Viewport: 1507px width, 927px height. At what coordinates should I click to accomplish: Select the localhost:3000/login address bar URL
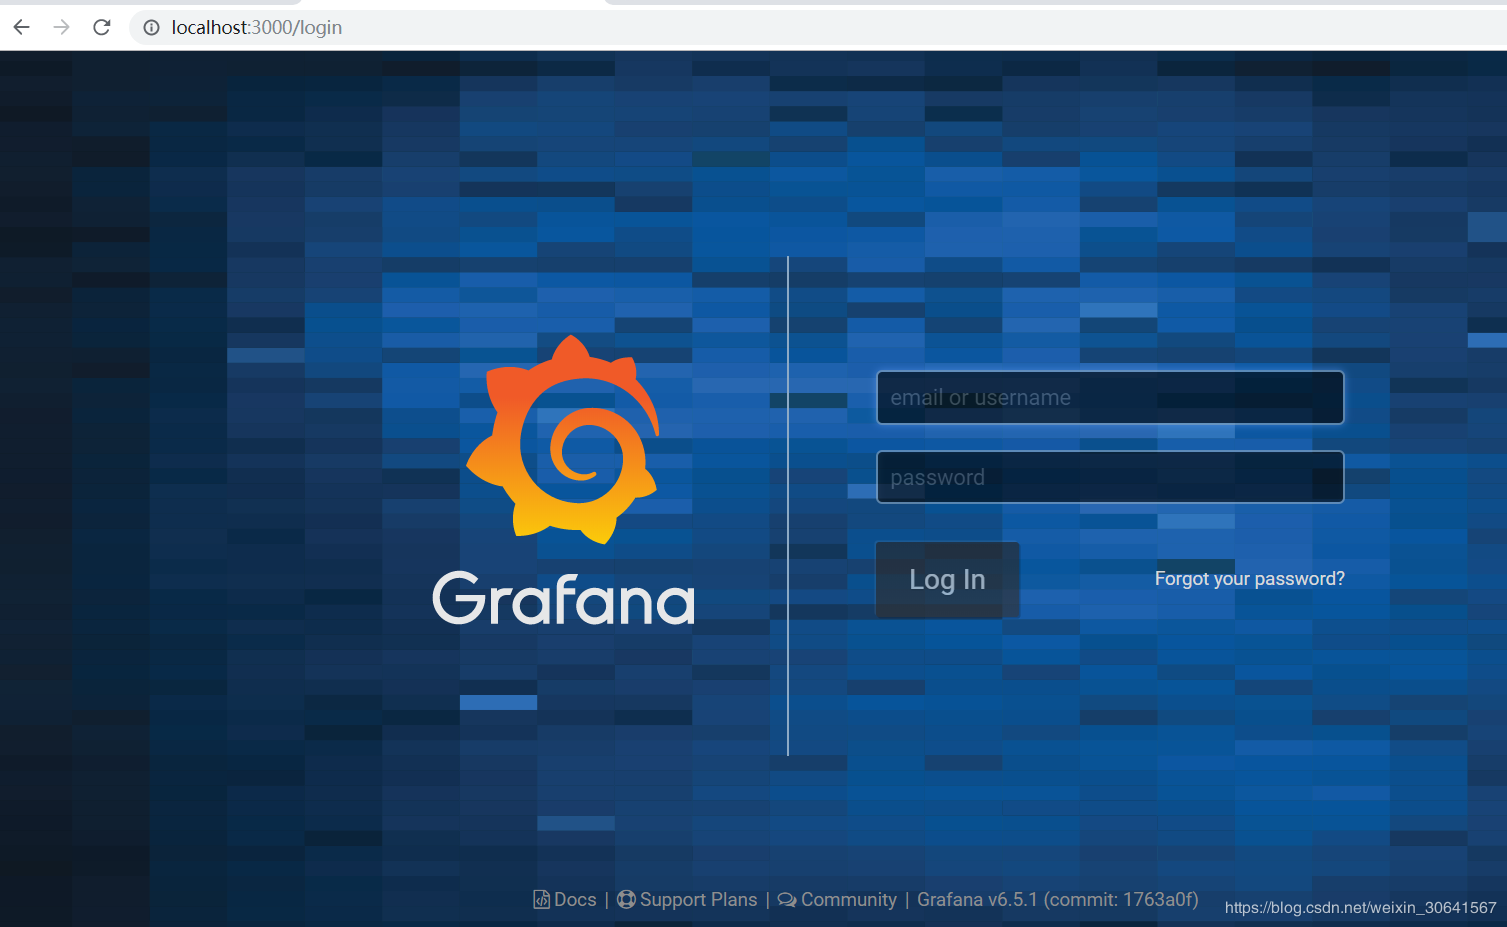pyautogui.click(x=257, y=28)
